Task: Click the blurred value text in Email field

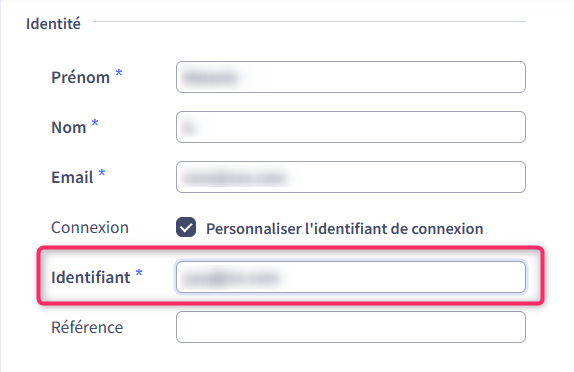Action: tap(235, 178)
